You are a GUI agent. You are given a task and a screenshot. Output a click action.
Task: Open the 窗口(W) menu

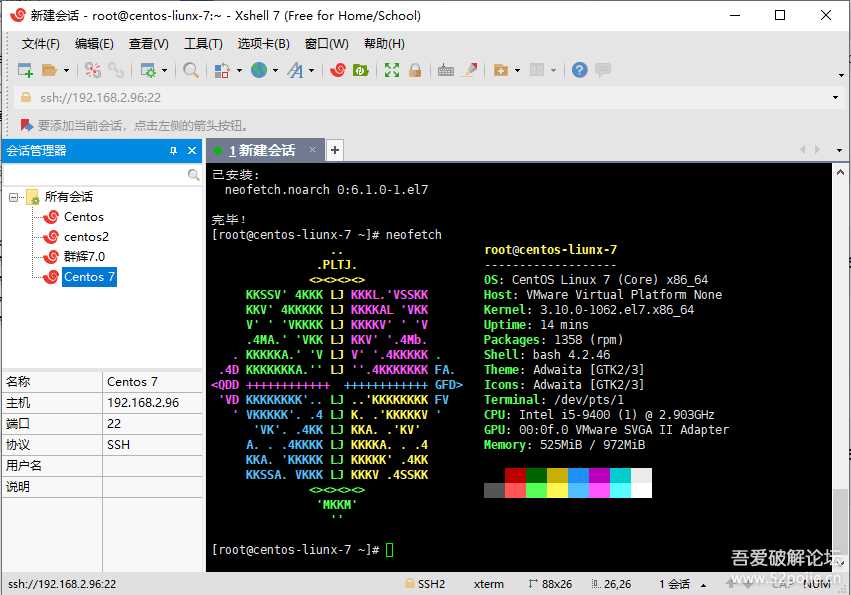pos(327,44)
